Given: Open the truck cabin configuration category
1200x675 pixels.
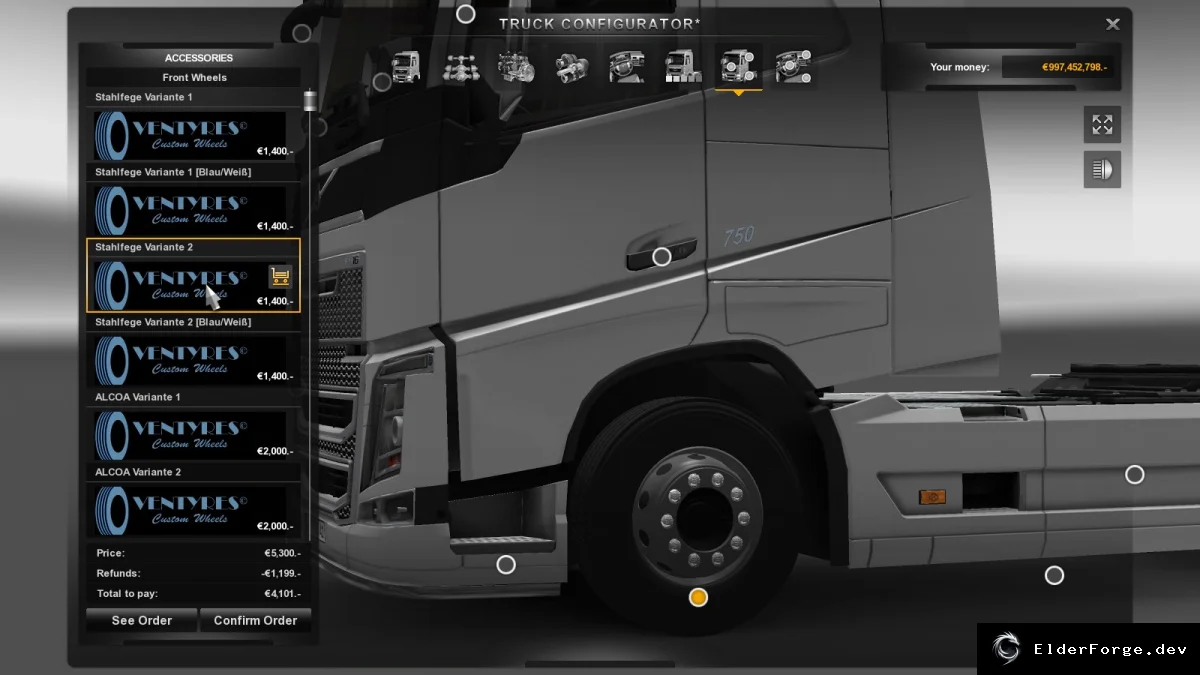Looking at the screenshot, I should 405,67.
